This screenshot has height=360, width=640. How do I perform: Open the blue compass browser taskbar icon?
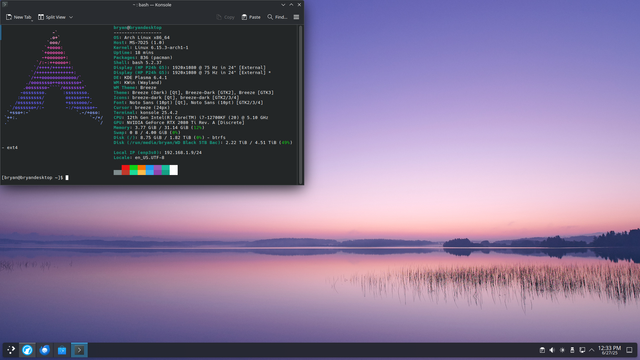[27, 350]
